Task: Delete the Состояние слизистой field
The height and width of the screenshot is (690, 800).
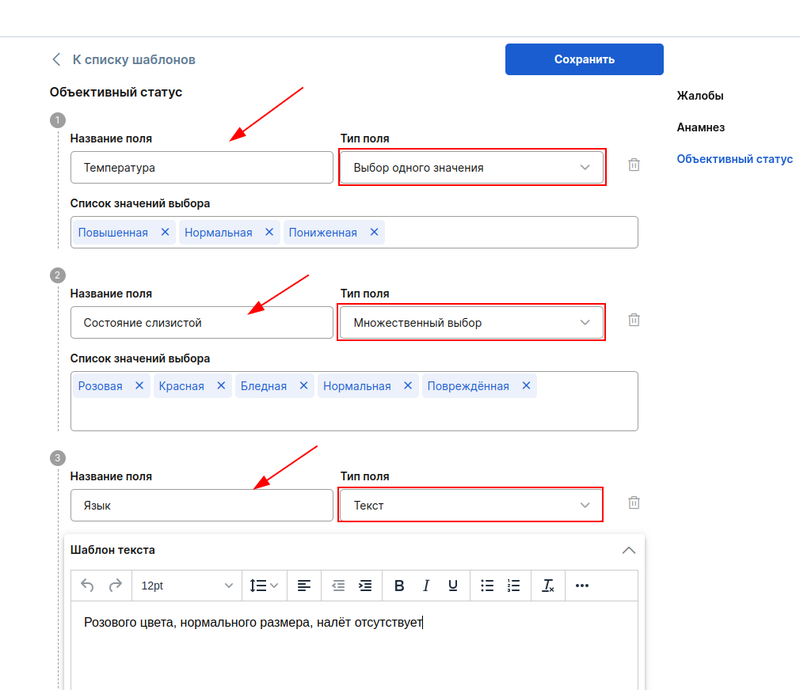Action: [x=634, y=320]
